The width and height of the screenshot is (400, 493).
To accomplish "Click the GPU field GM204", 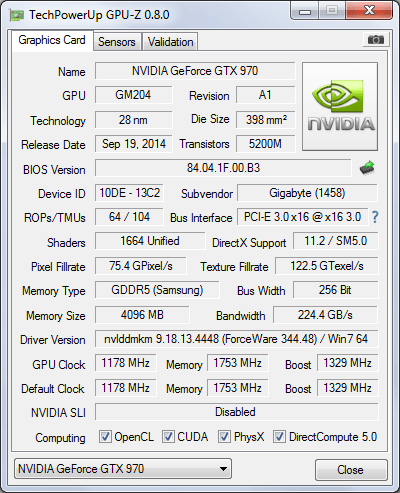I will [133, 95].
